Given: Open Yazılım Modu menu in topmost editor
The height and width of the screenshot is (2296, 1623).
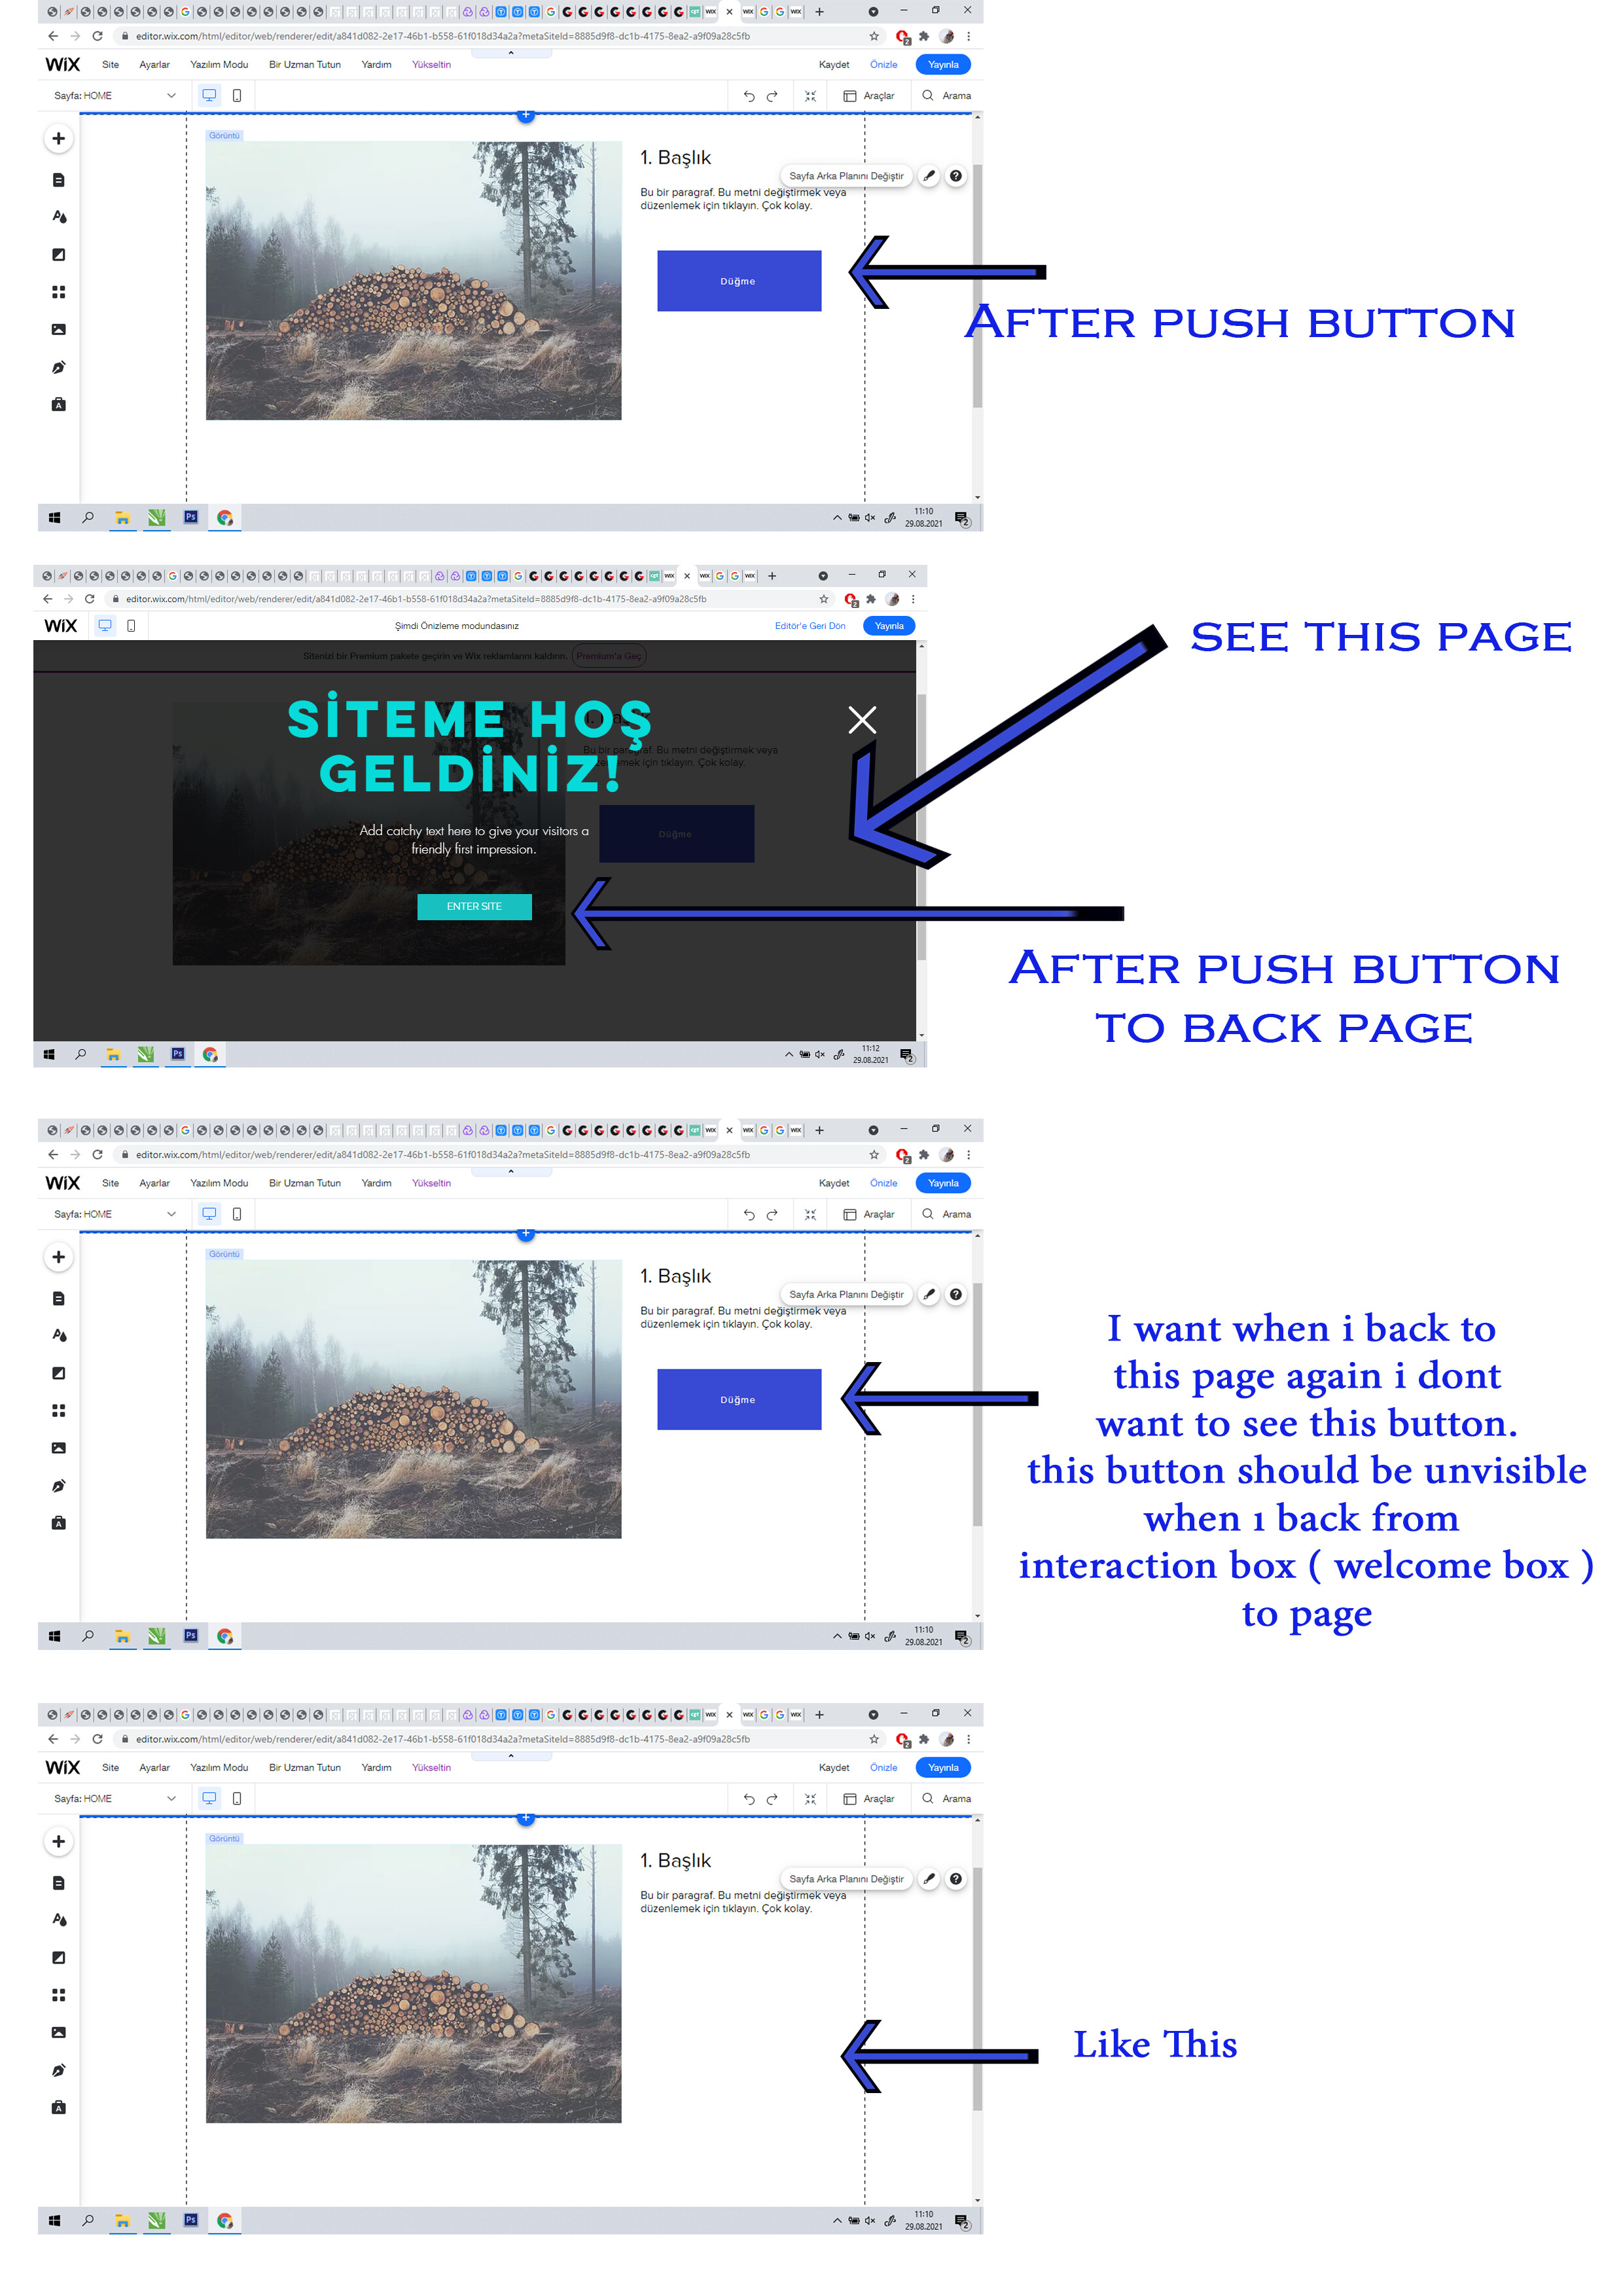Looking at the screenshot, I should coord(219,65).
